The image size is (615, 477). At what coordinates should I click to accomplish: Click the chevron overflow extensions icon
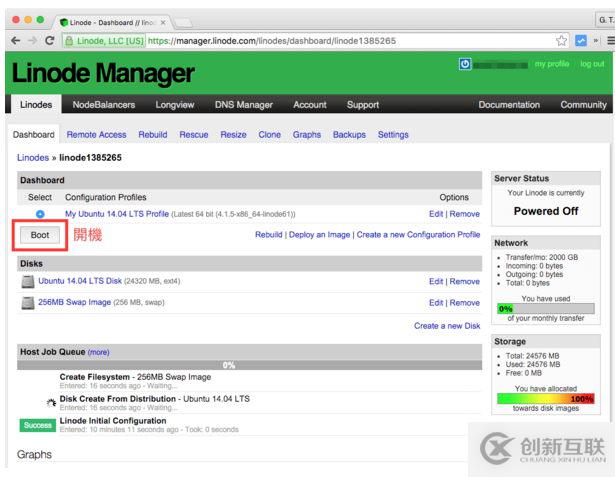tap(596, 40)
